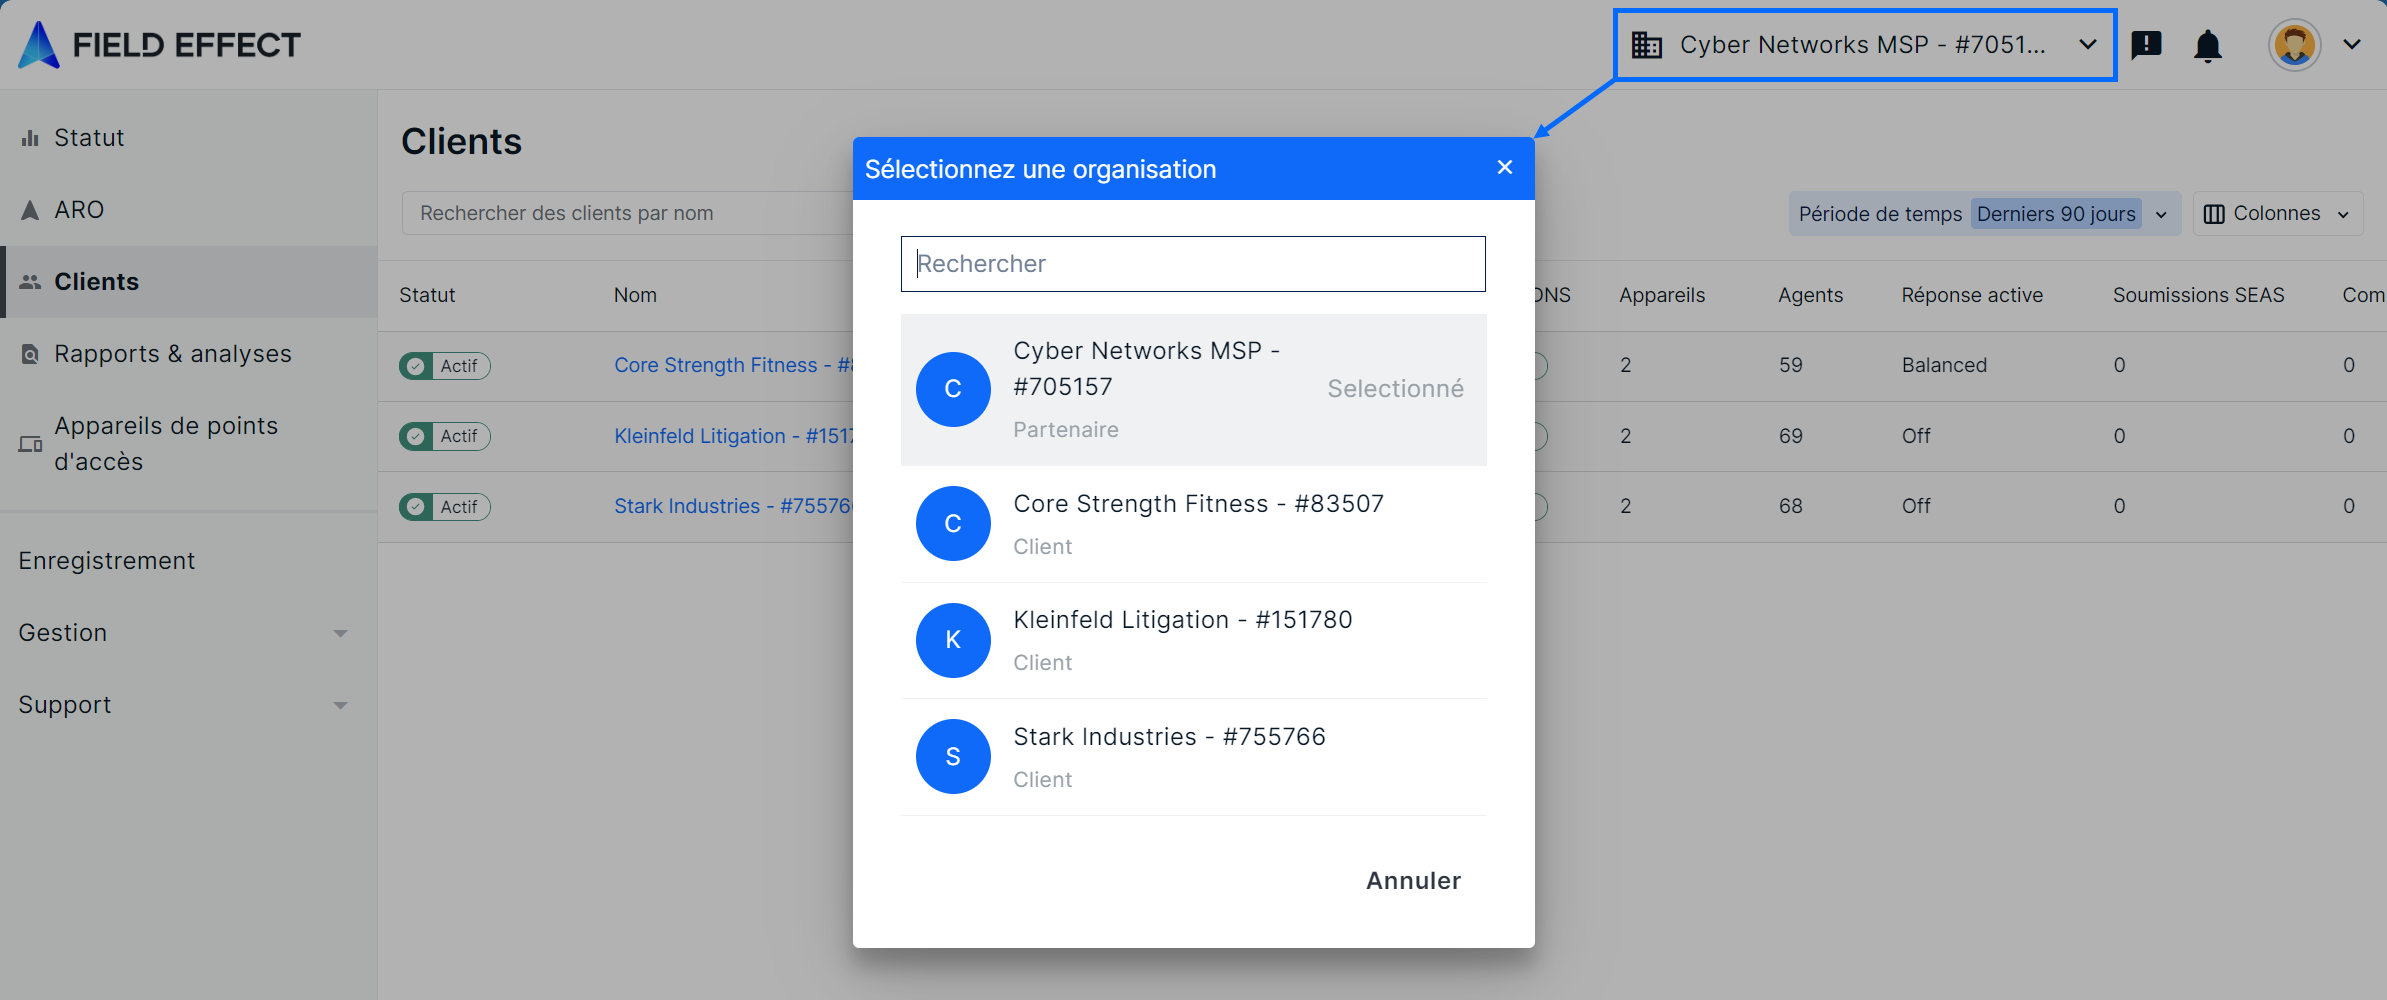Choose Kleinfeld Litigation - #151780 in dialog
The height and width of the screenshot is (1000, 2387).
pos(1193,640)
